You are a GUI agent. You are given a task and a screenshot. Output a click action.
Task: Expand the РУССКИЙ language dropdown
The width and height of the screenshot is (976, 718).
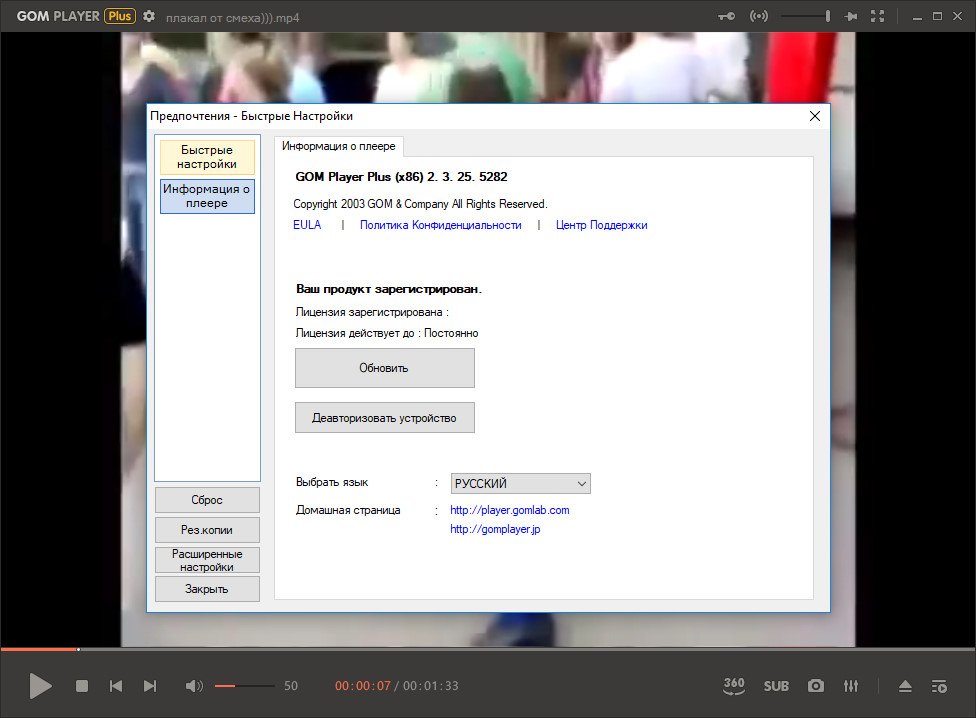pos(520,483)
